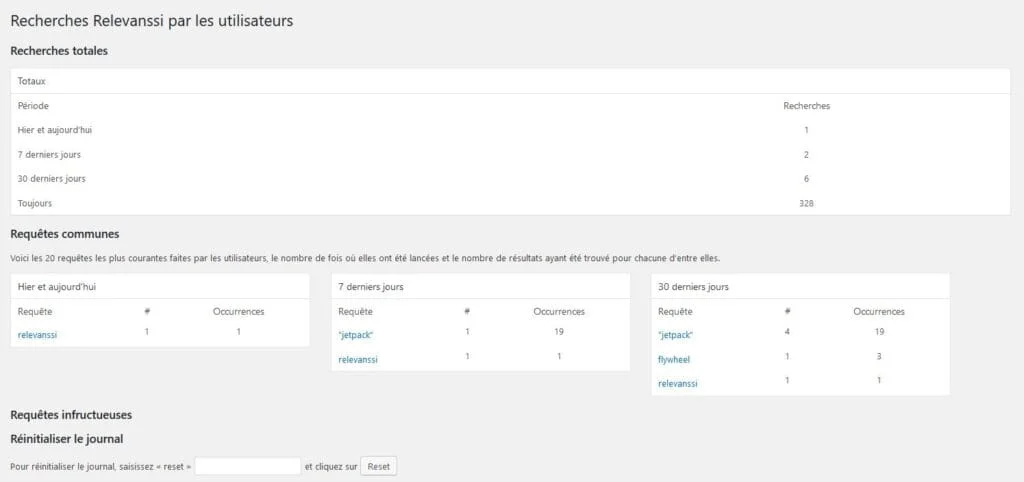Click relevanssi link in 30 derniers jours panel

pyautogui.click(x=677, y=383)
